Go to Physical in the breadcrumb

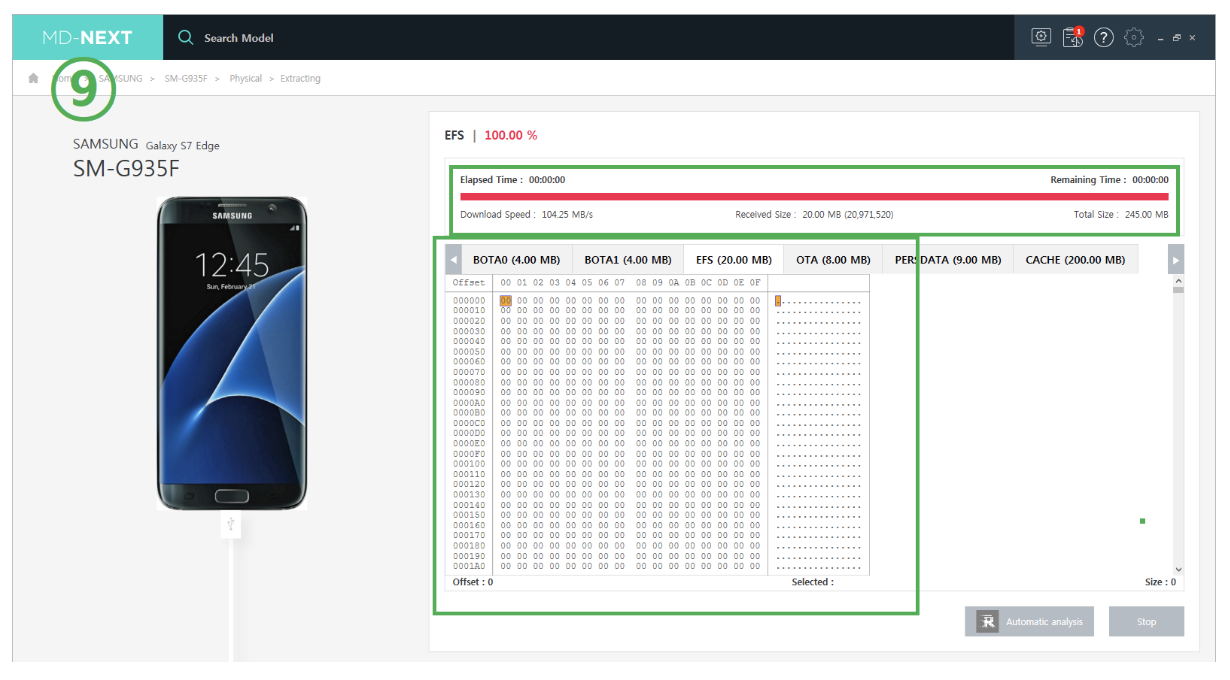click(245, 78)
